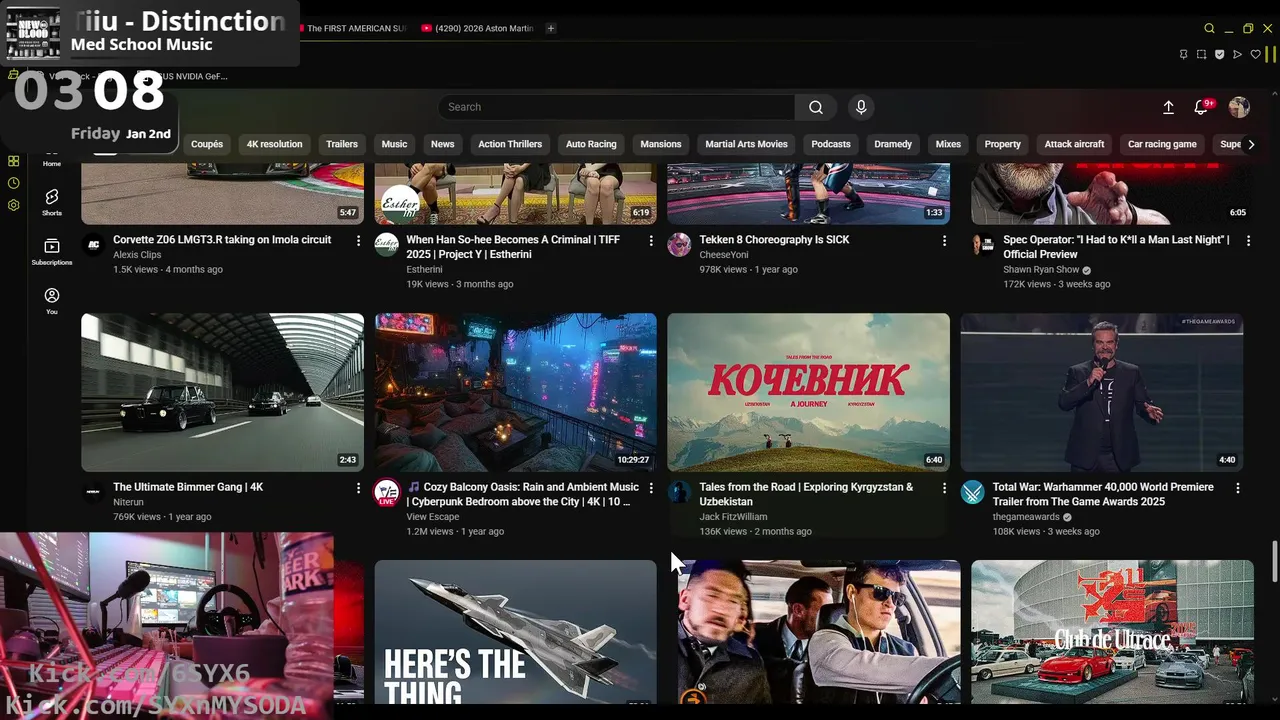Open the account avatar menu
Viewport: 1280px width, 720px height.
click(1239, 107)
